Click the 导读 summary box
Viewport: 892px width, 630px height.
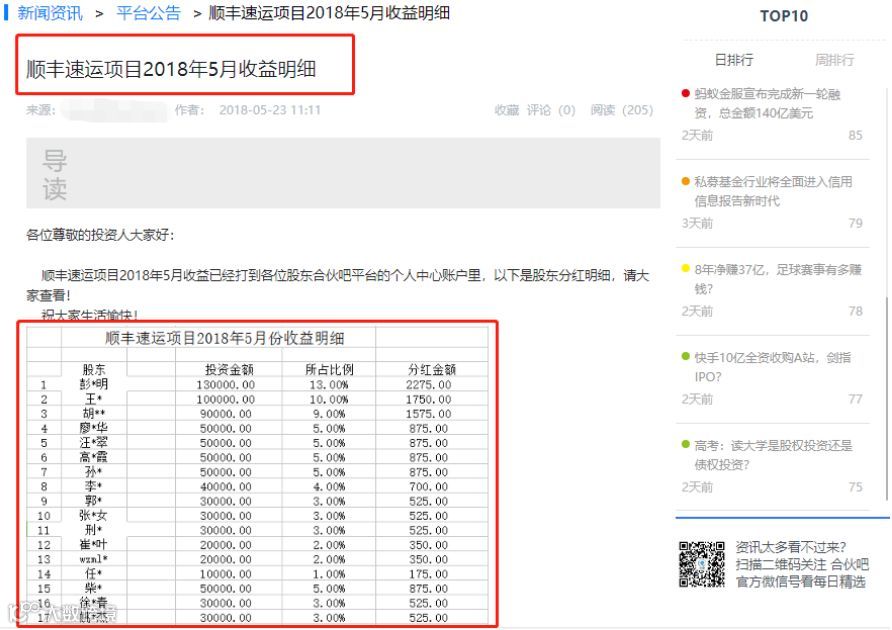[x=343, y=173]
